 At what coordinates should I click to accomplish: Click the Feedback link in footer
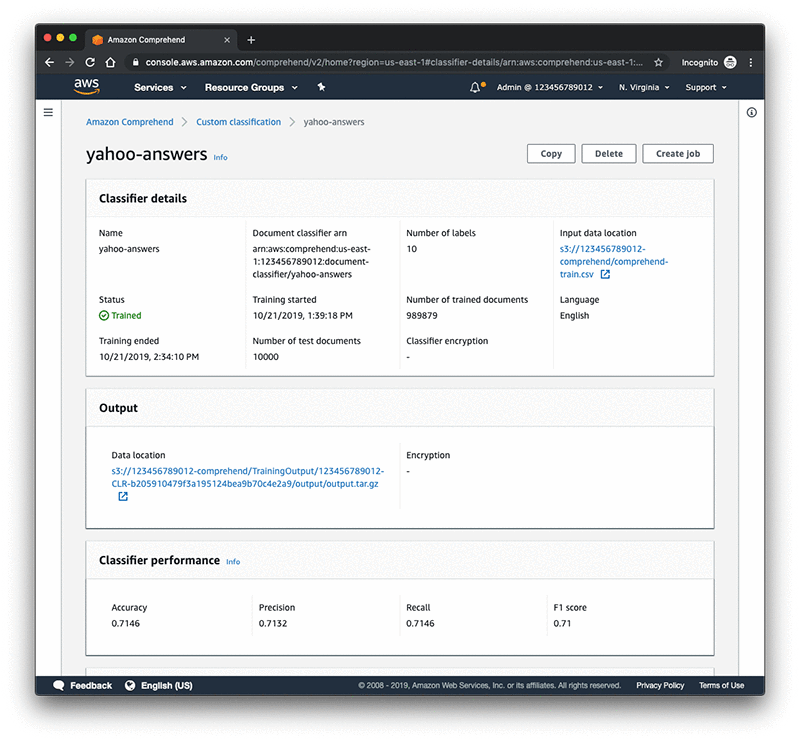tap(91, 685)
